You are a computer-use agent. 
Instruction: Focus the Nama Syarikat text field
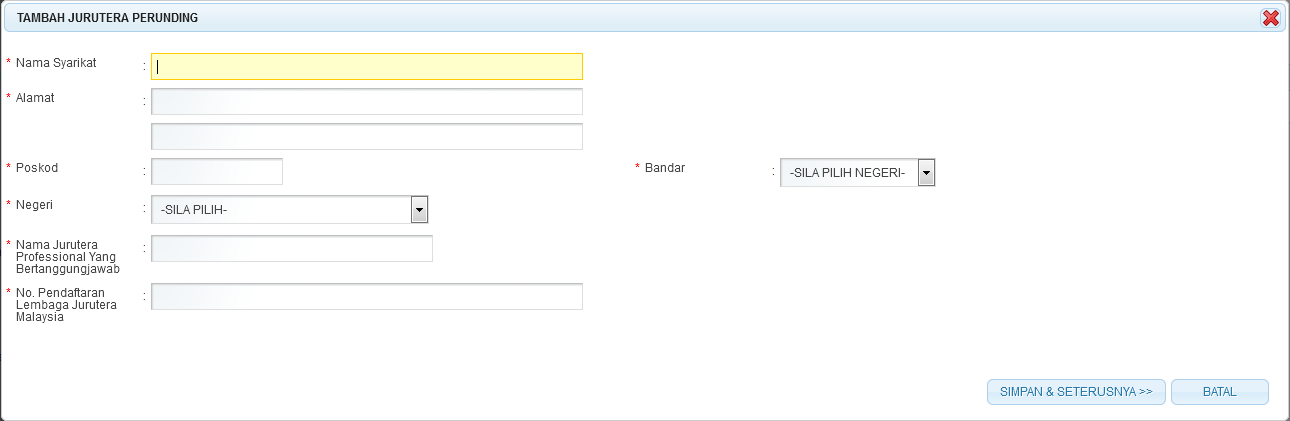[x=367, y=66]
